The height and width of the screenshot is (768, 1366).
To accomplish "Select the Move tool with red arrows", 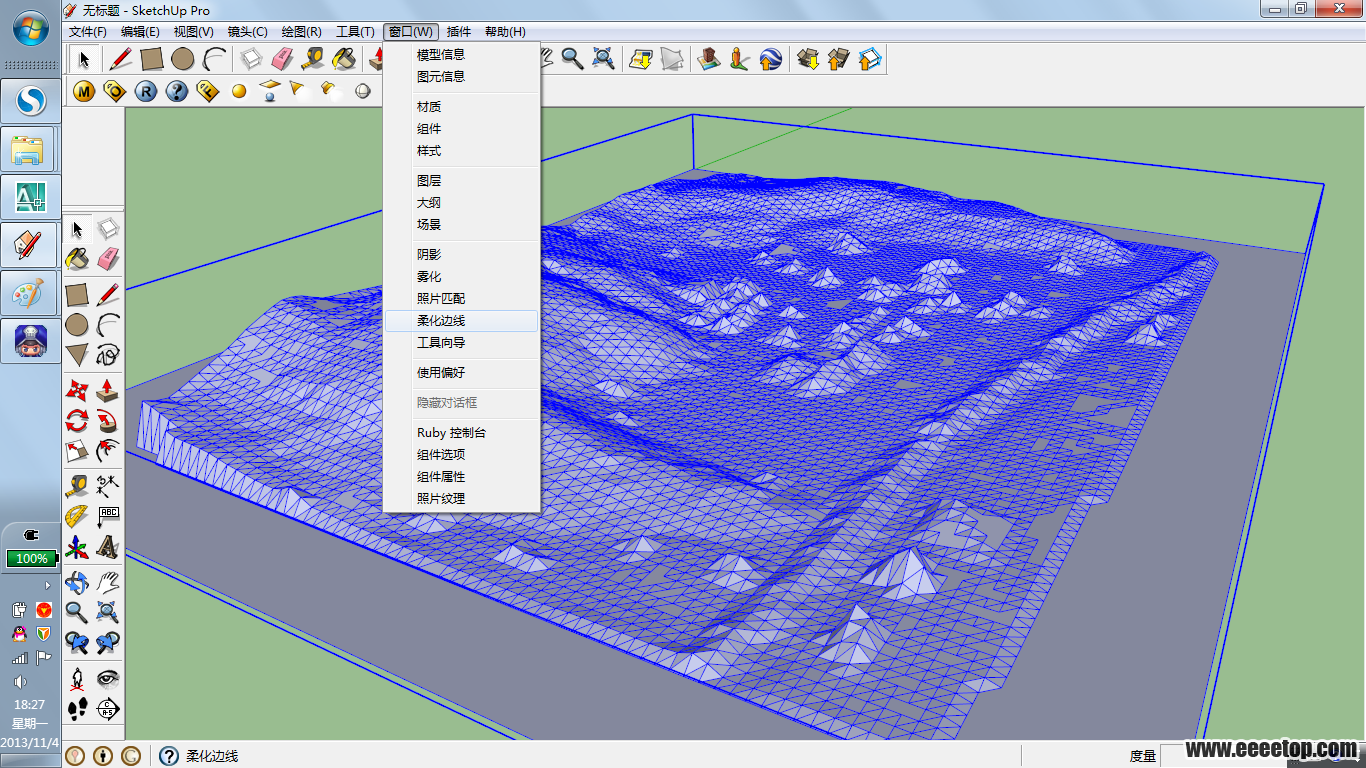I will 77,389.
